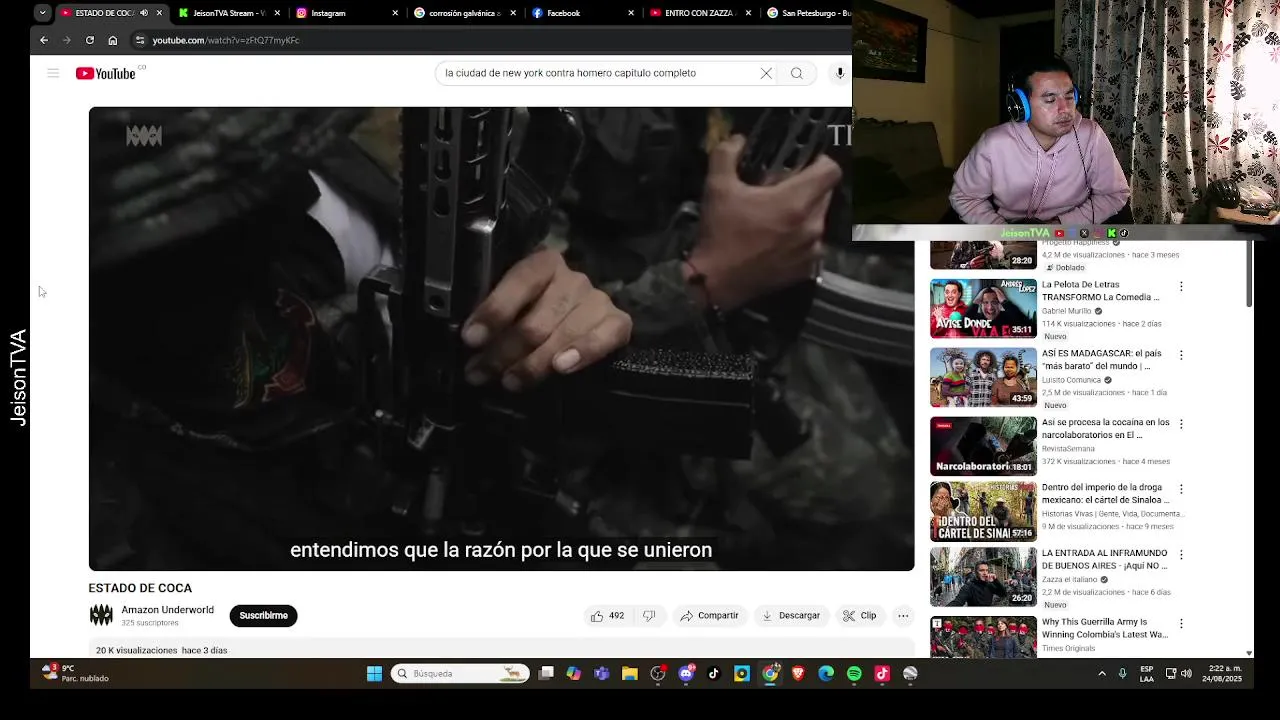Screen dimensions: 1280x720
Task: Navigate back in the browser
Action: tap(44, 40)
